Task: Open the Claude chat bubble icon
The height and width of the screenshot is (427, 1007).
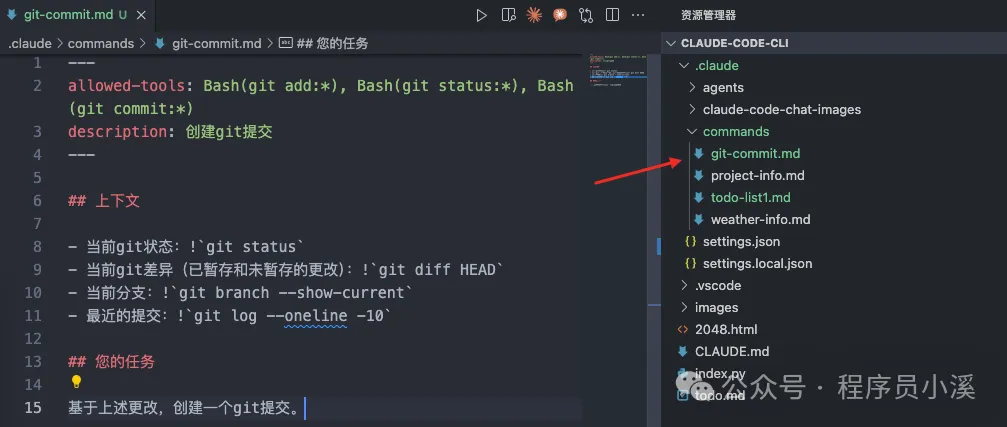Action: tap(560, 15)
